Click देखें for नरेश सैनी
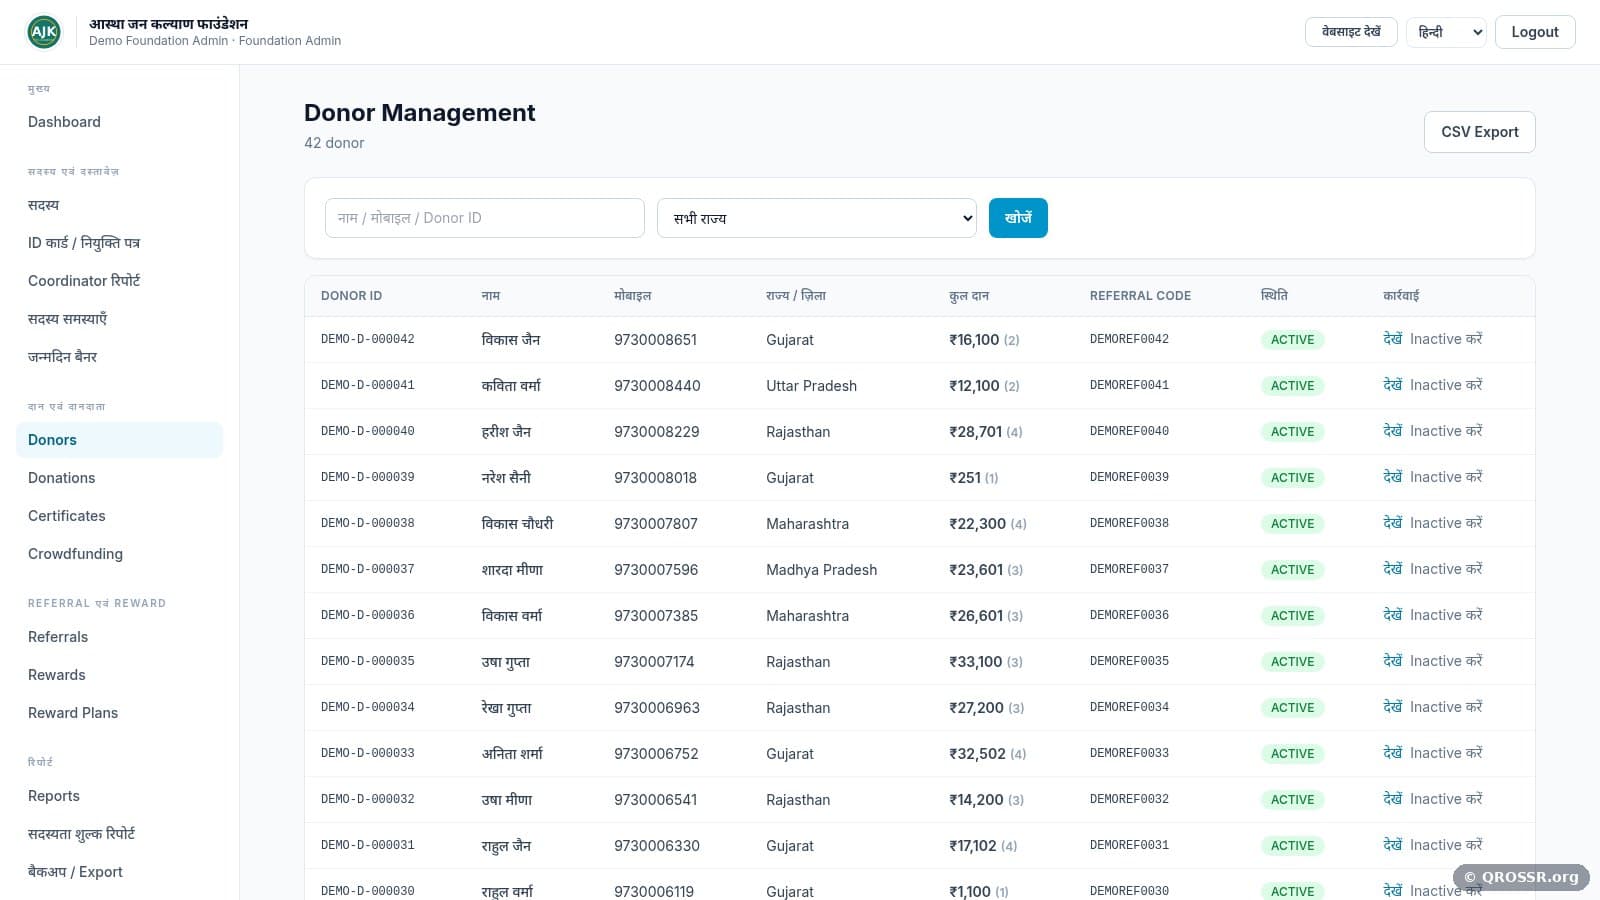The height and width of the screenshot is (900, 1600). coord(1393,477)
